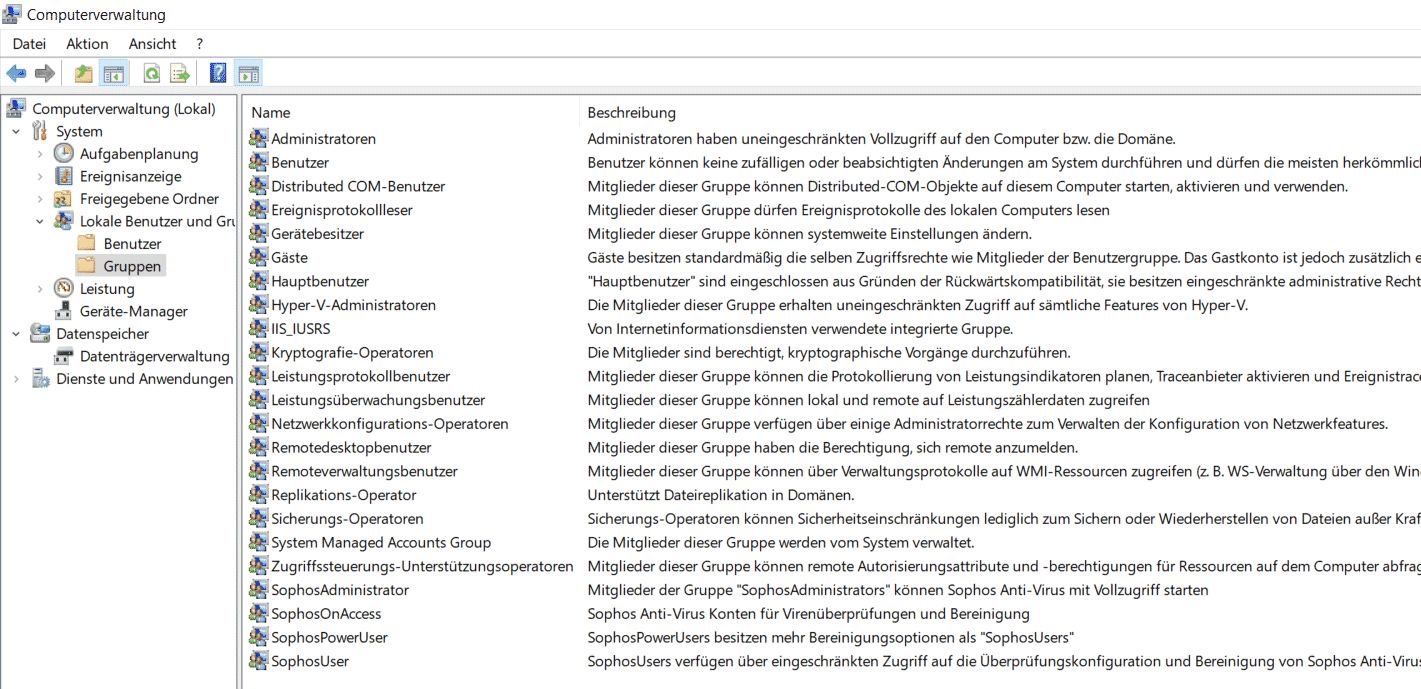Export the list using the toolbar icon

click(x=180, y=73)
